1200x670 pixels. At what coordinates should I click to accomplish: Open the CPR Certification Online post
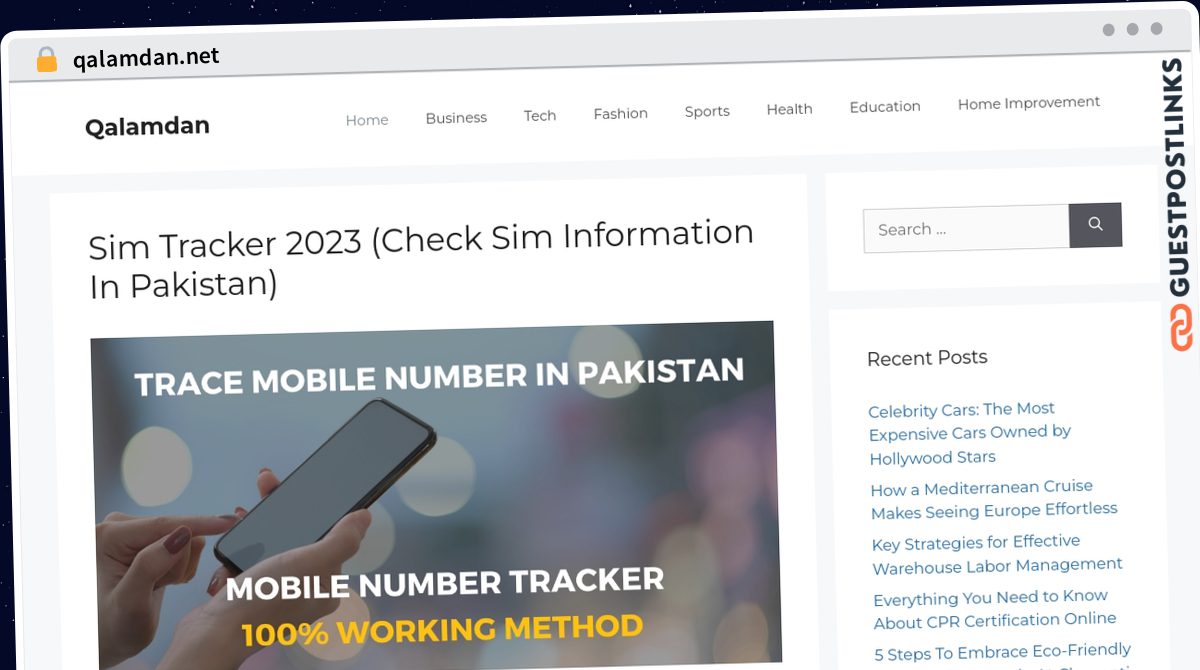pyautogui.click(x=994, y=609)
